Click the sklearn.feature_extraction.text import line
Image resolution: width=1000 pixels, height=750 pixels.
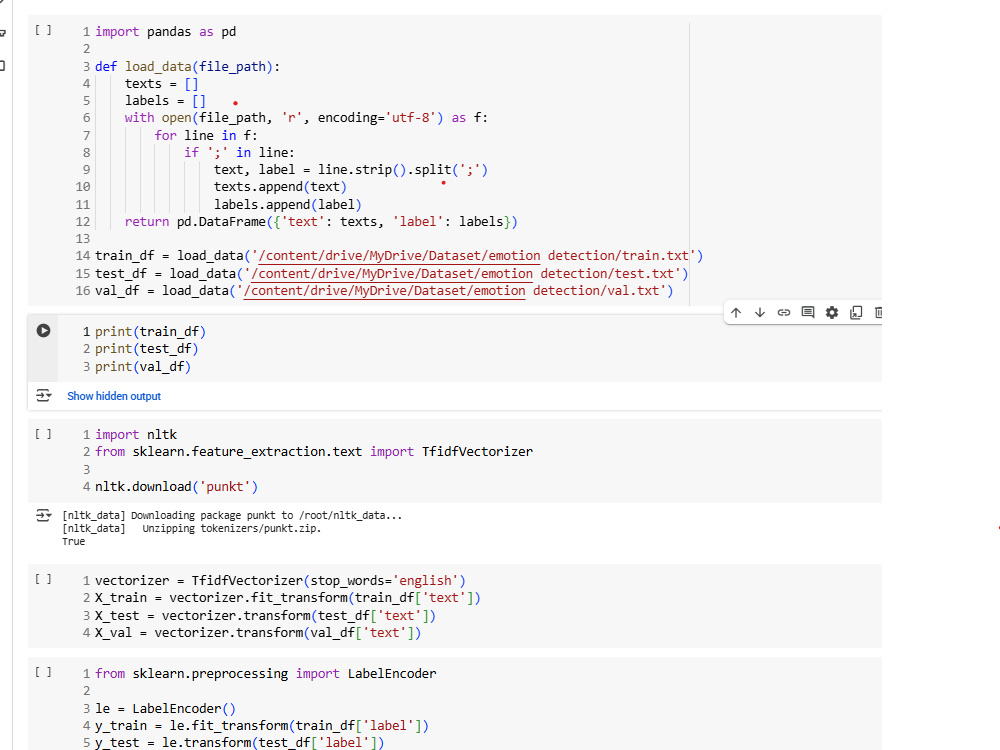tap(314, 452)
